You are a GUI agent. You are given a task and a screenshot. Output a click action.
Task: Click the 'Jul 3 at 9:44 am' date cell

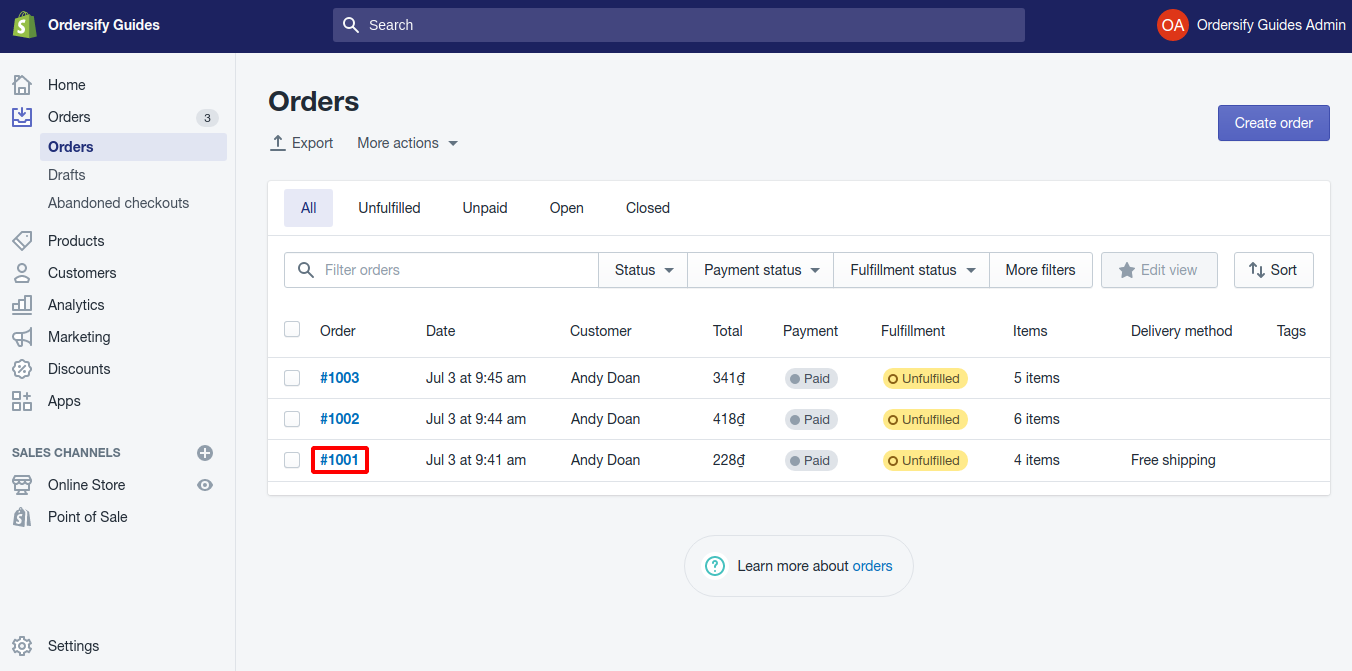(476, 419)
